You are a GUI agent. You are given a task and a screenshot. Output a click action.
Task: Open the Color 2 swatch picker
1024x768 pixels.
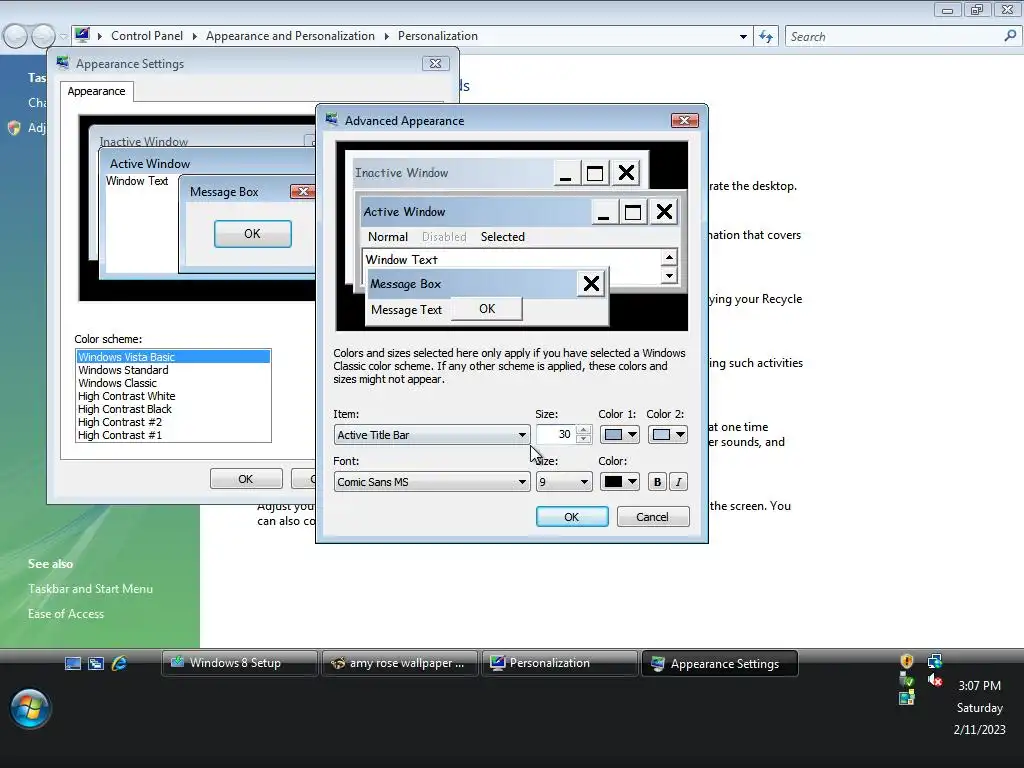tap(667, 435)
